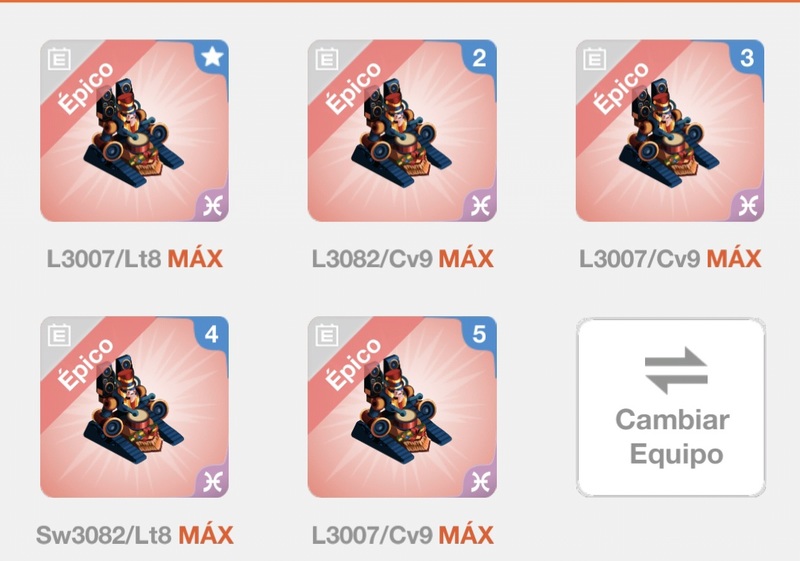800x561 pixels.
Task: Tap the Pisces symbol on card 2
Action: [x=481, y=206]
